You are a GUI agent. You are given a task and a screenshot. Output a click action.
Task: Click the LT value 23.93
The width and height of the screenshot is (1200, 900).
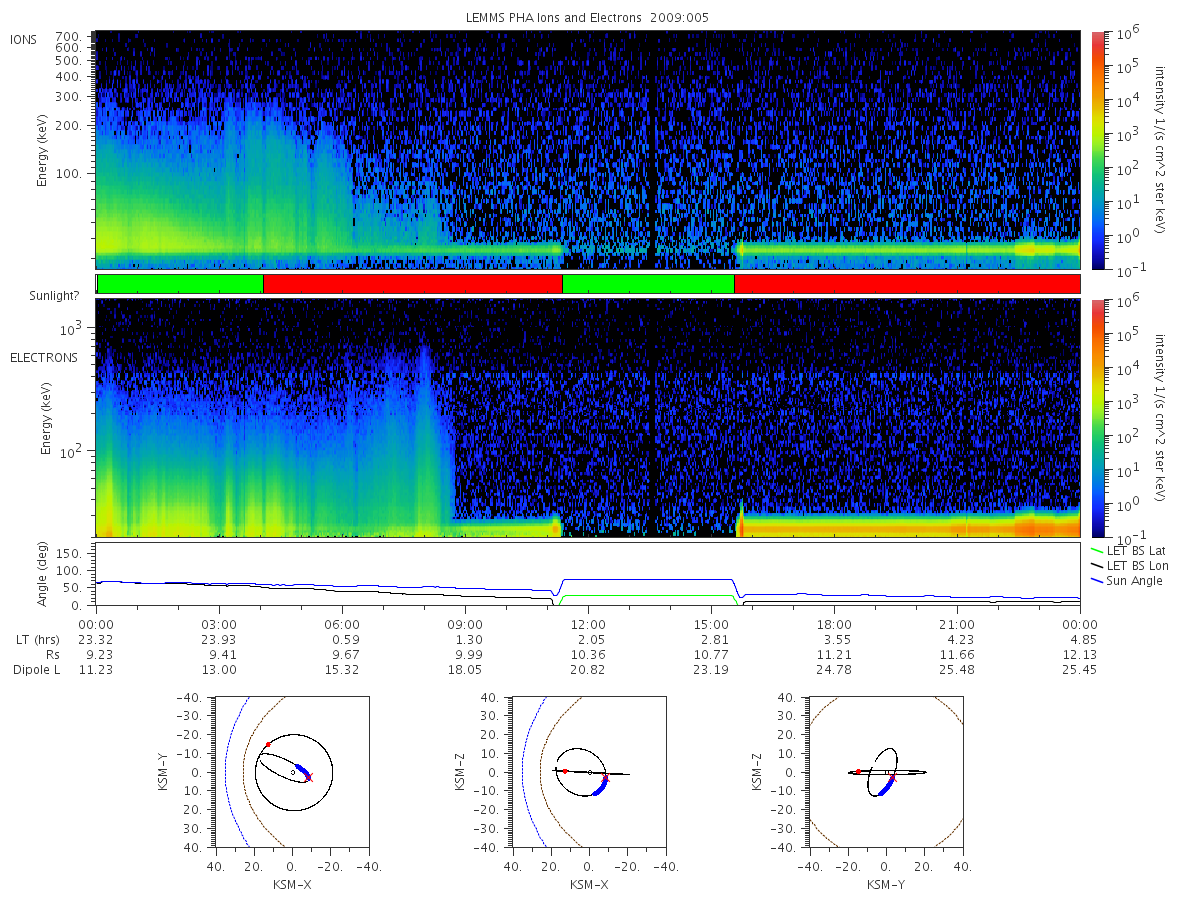[219, 640]
